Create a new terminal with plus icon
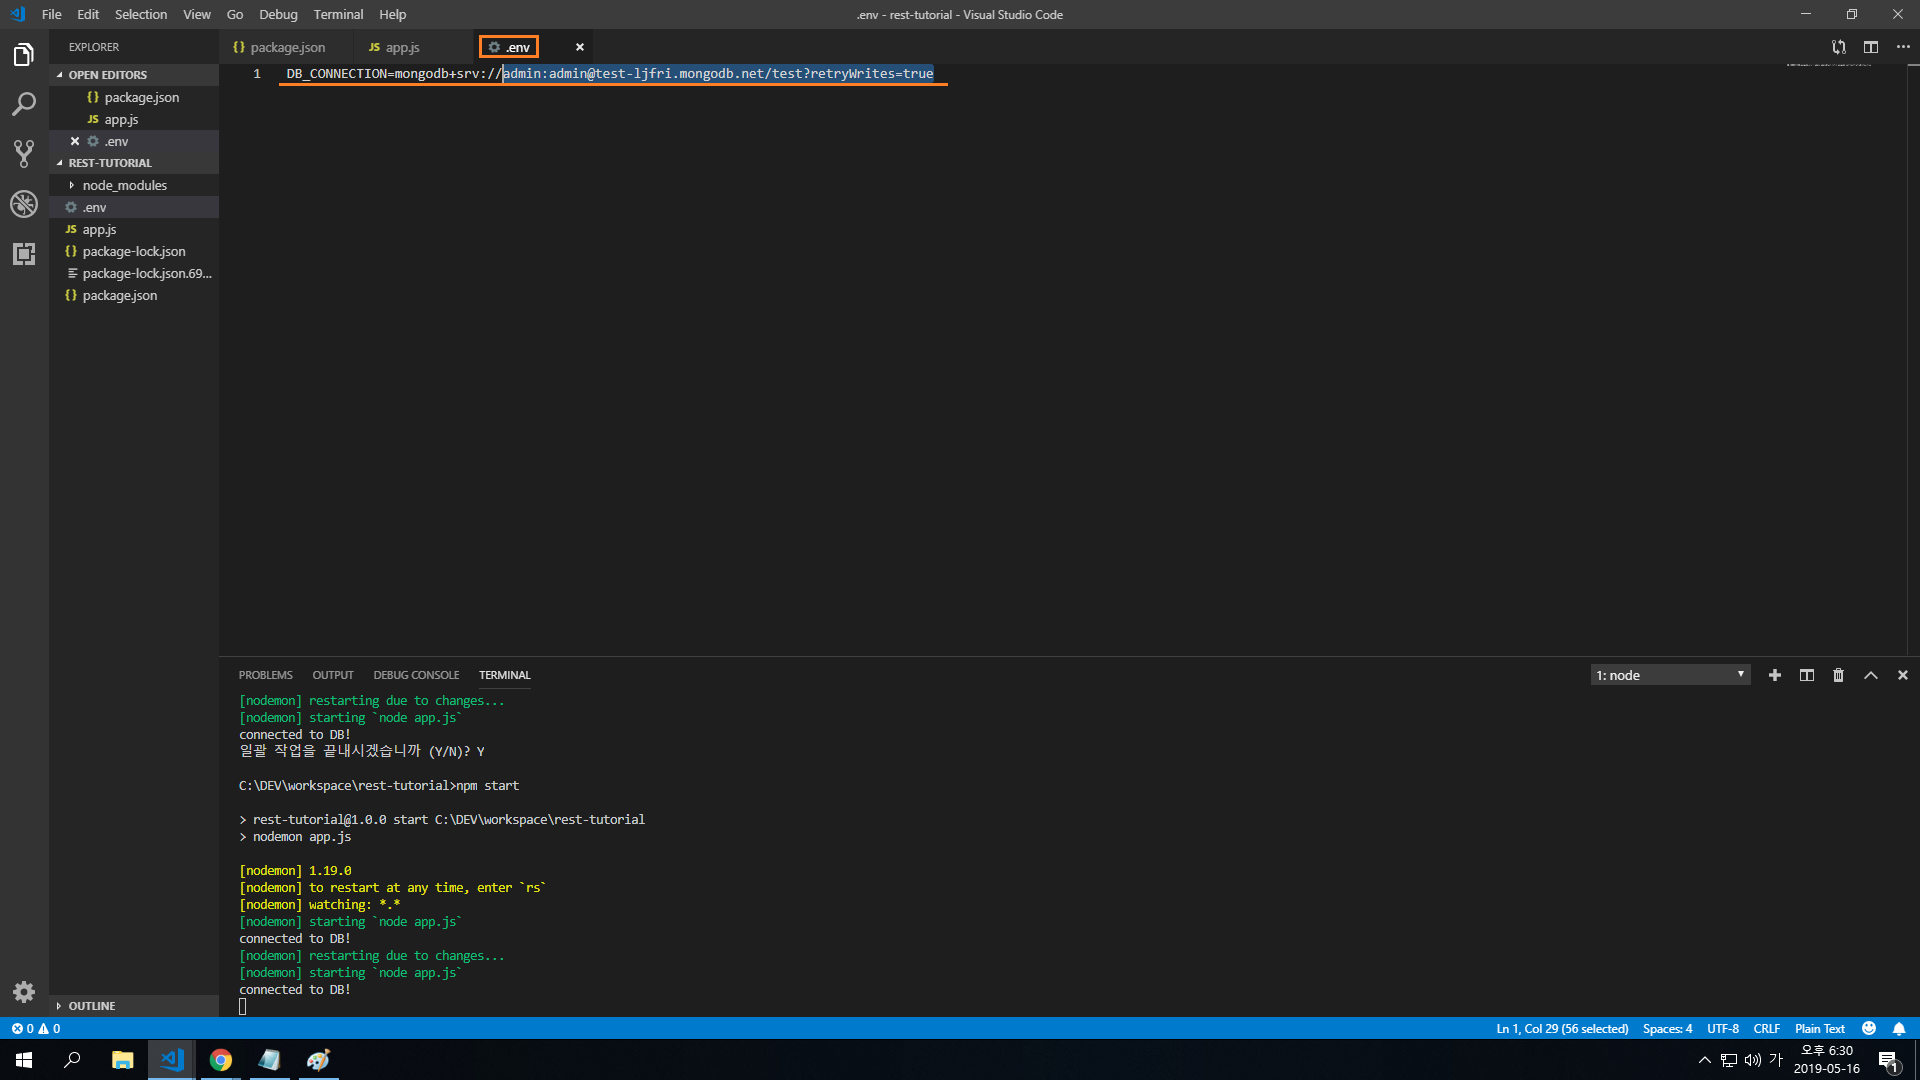Screen dimensions: 1920x1080 point(1775,675)
